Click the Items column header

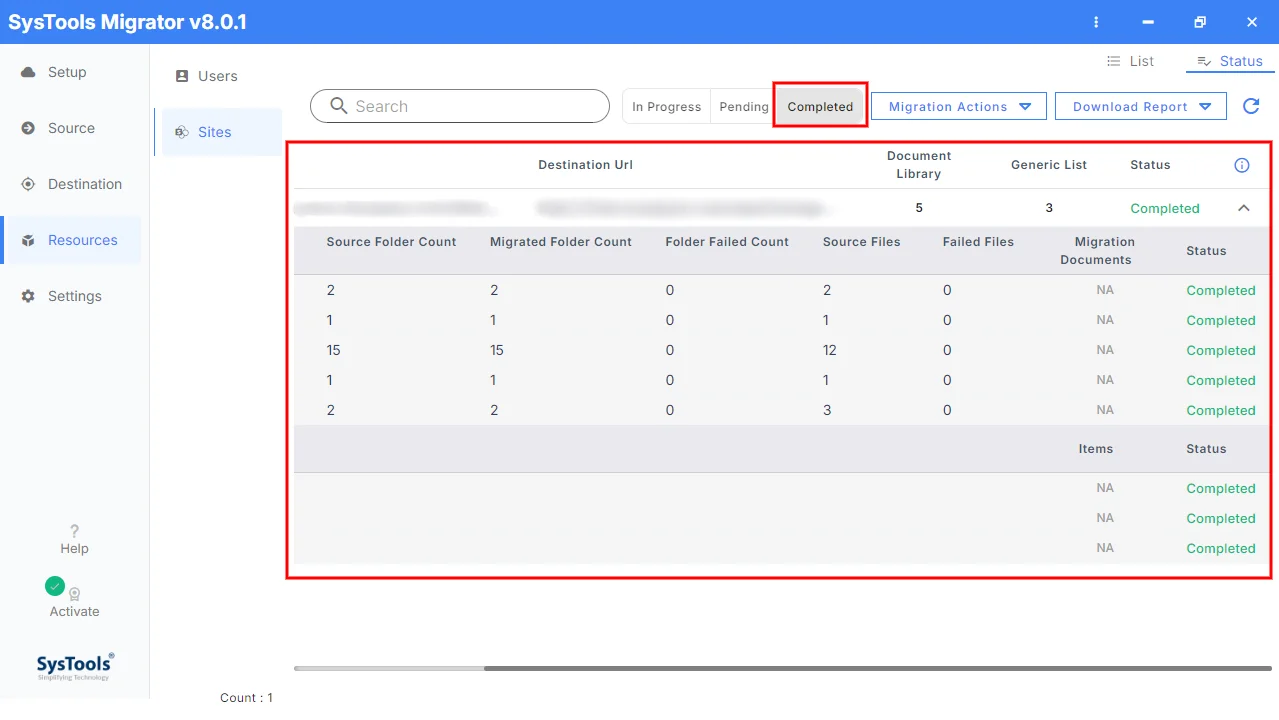click(1096, 449)
